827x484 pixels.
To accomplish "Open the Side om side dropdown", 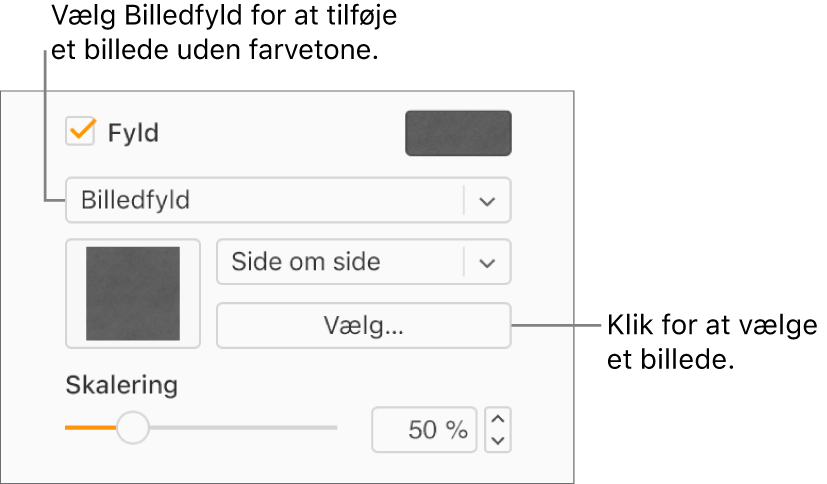I will pos(363,262).
